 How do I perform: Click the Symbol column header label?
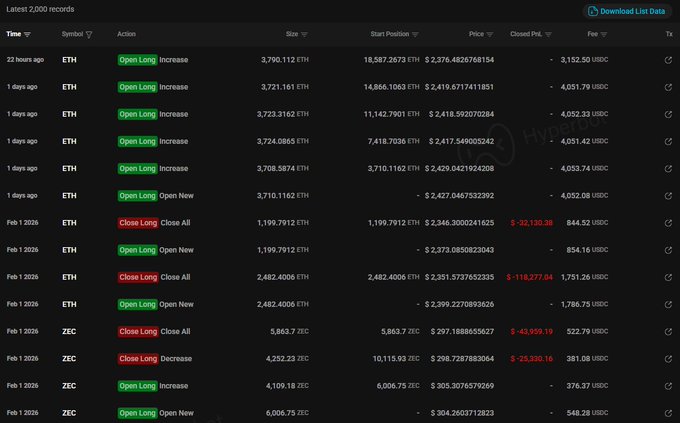72,34
